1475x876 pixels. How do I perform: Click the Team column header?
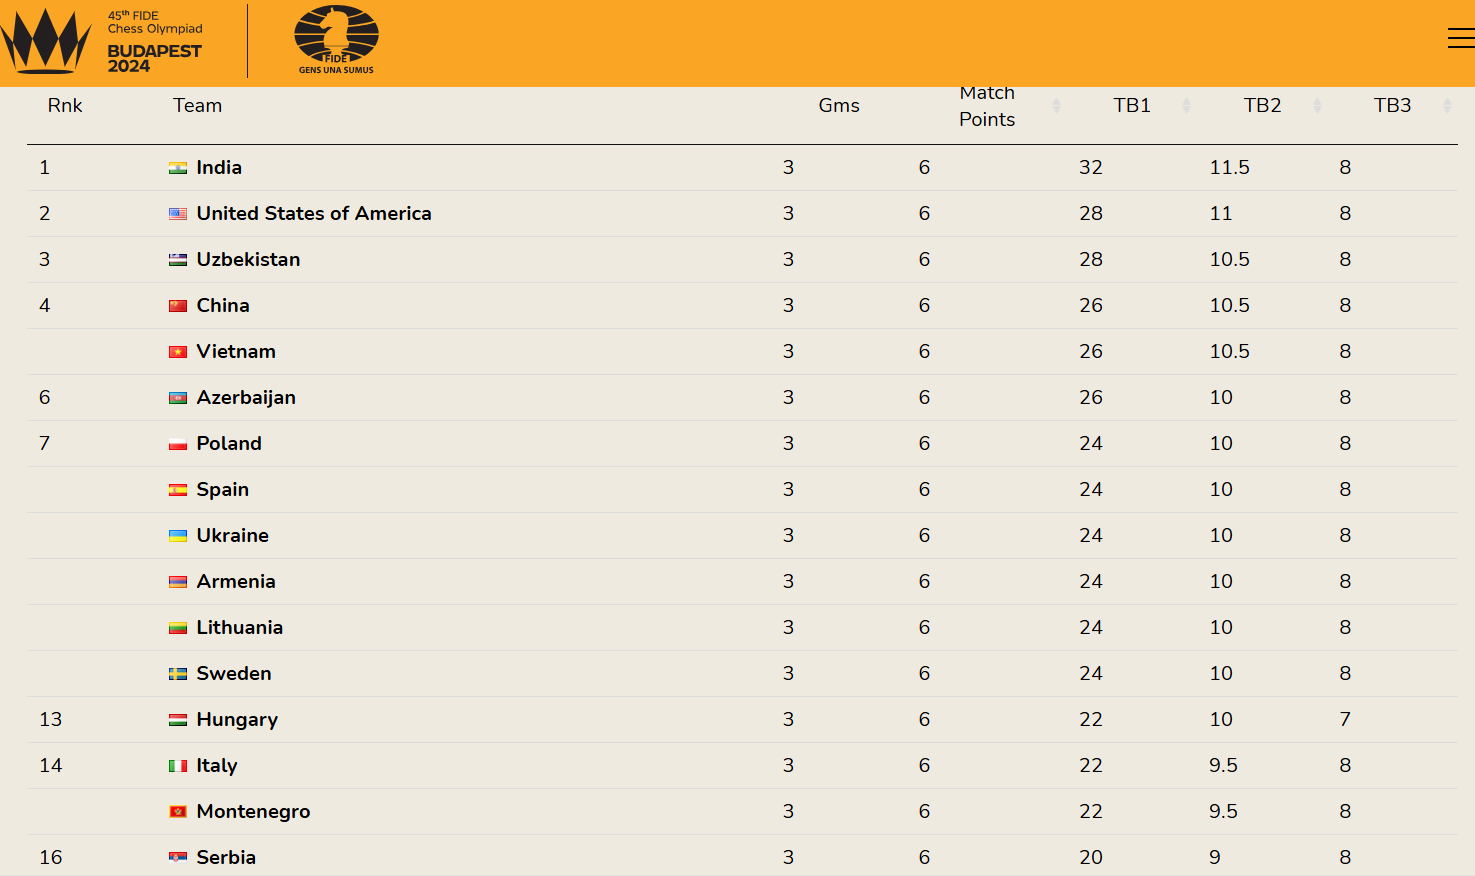[x=197, y=106]
